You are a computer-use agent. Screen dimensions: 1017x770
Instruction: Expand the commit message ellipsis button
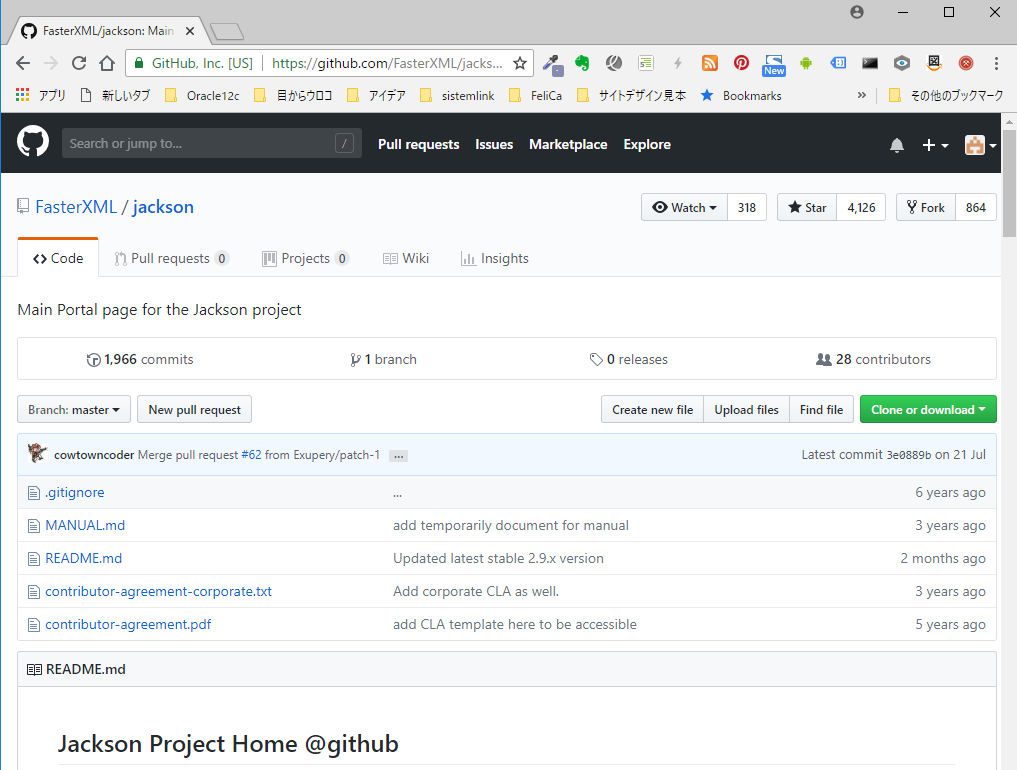coord(398,456)
